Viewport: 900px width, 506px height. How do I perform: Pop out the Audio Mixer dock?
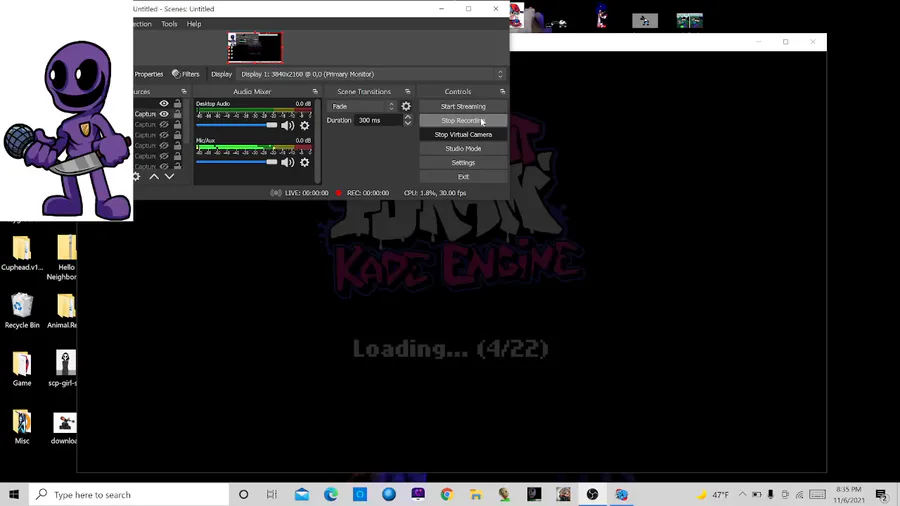tap(315, 92)
